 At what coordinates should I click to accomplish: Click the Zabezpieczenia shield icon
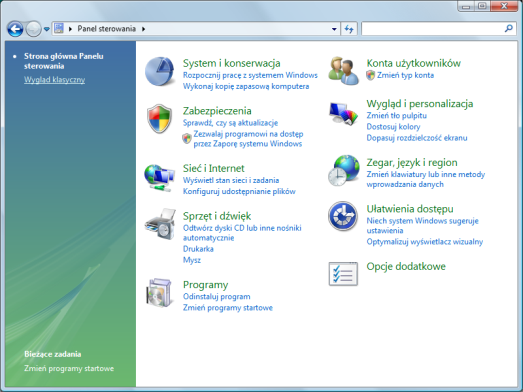point(159,119)
